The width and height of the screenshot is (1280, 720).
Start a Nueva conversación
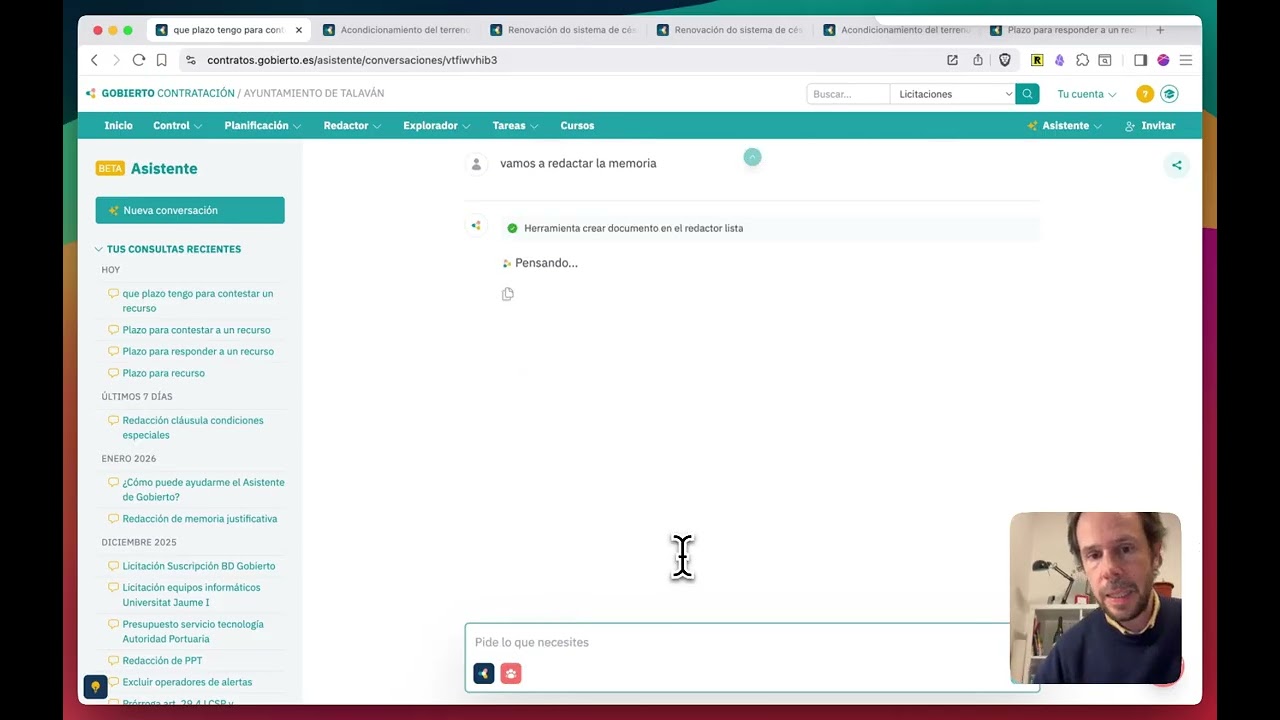190,210
